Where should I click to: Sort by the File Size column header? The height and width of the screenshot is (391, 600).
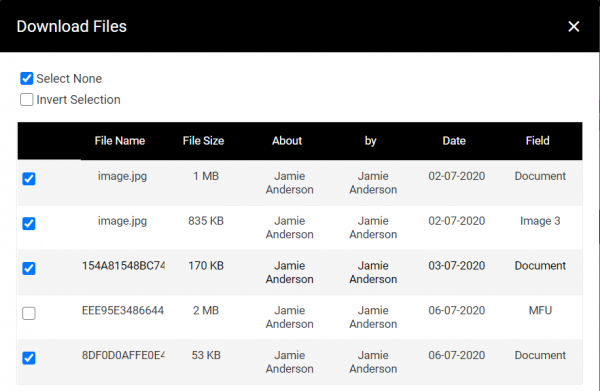203,141
